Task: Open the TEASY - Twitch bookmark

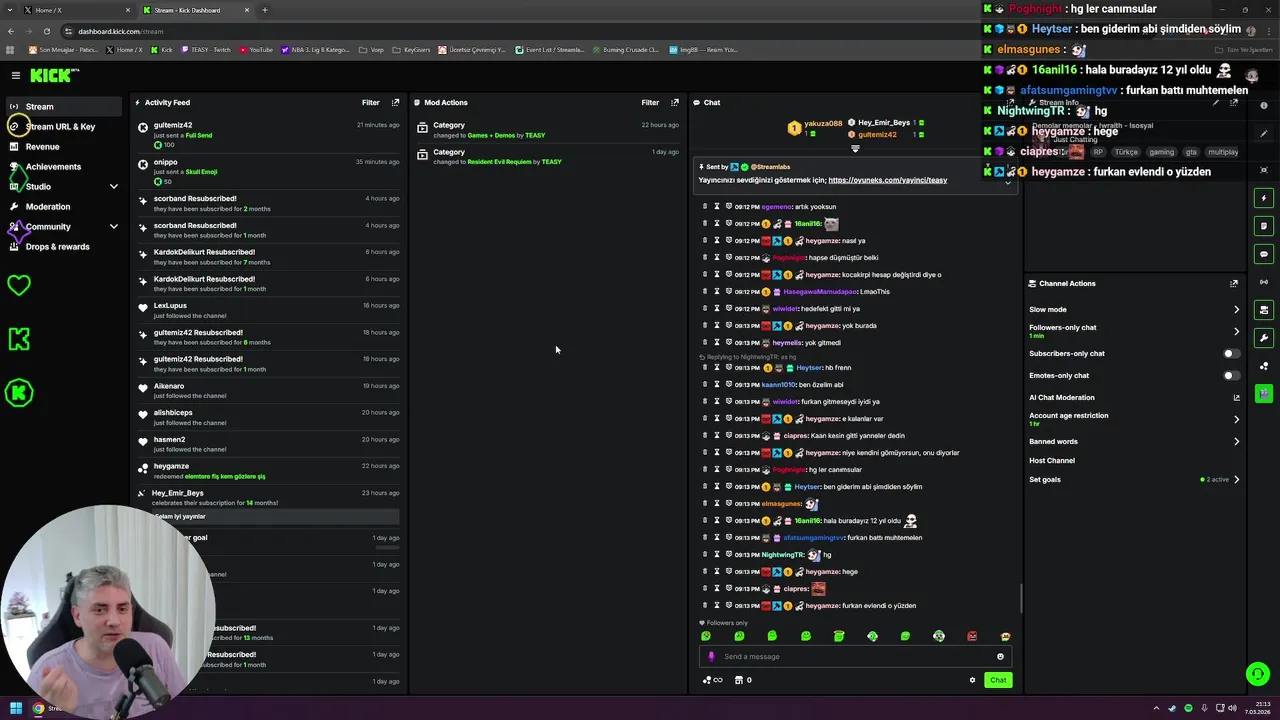Action: pyautogui.click(x=207, y=49)
